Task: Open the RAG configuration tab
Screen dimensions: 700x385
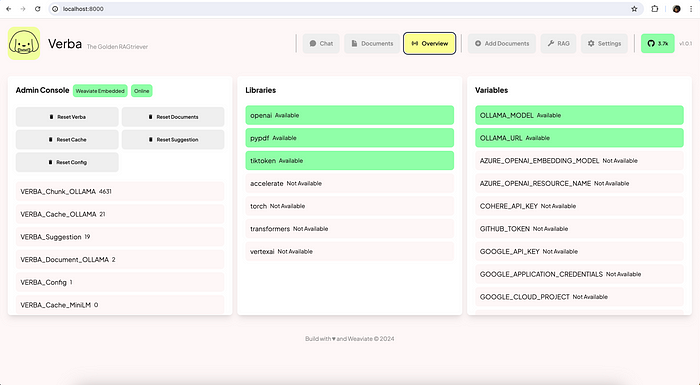Action: (558, 43)
